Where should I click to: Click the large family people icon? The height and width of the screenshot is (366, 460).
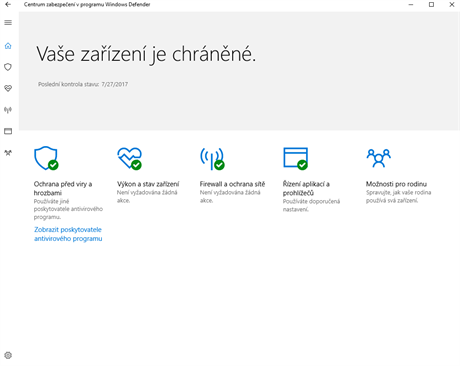click(x=379, y=158)
